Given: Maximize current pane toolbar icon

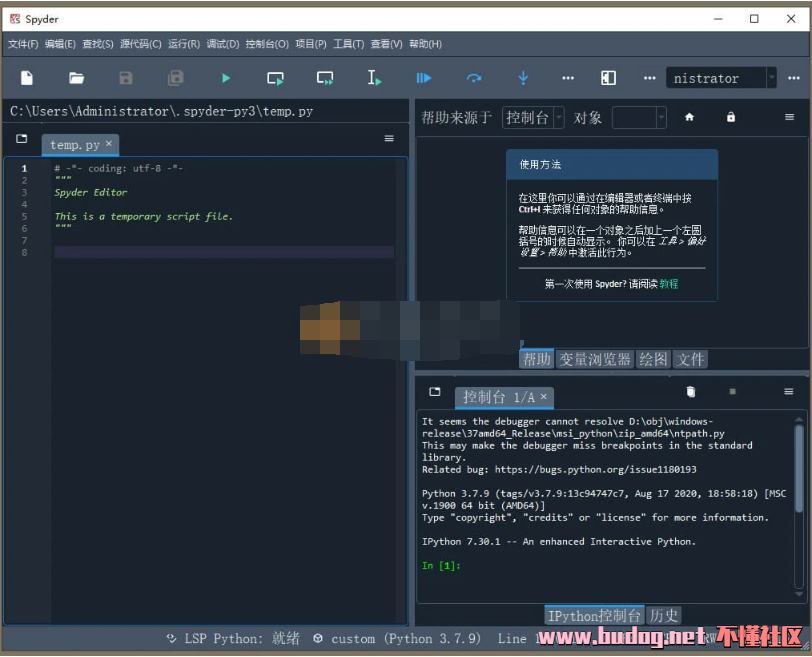Looking at the screenshot, I should [x=608, y=78].
